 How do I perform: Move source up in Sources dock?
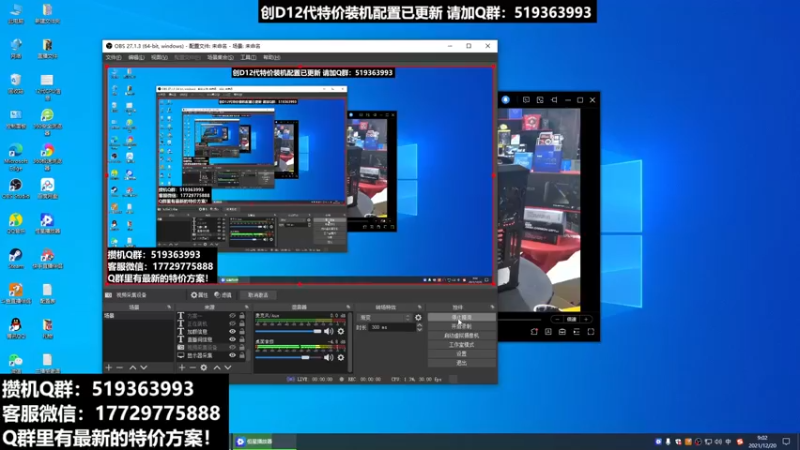tap(217, 367)
